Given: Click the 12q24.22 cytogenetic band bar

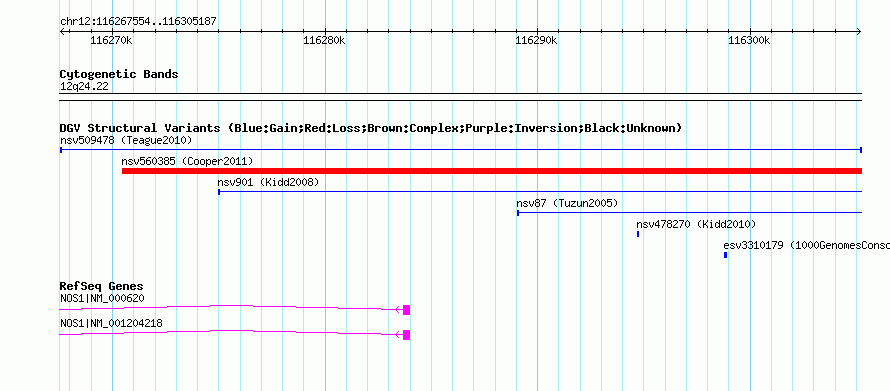Looking at the screenshot, I should coord(461,97).
